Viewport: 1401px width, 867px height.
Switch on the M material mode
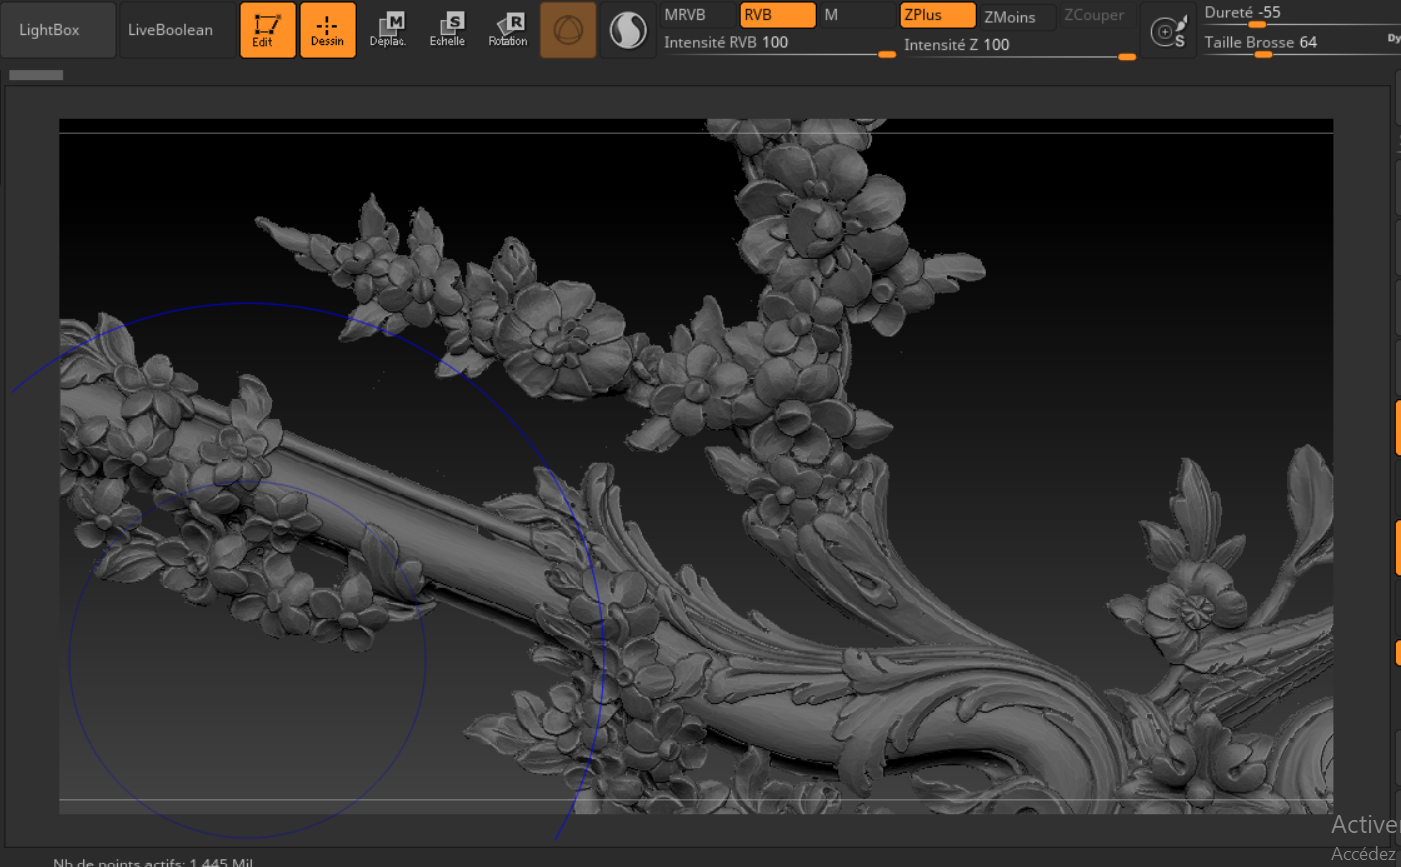[857, 15]
